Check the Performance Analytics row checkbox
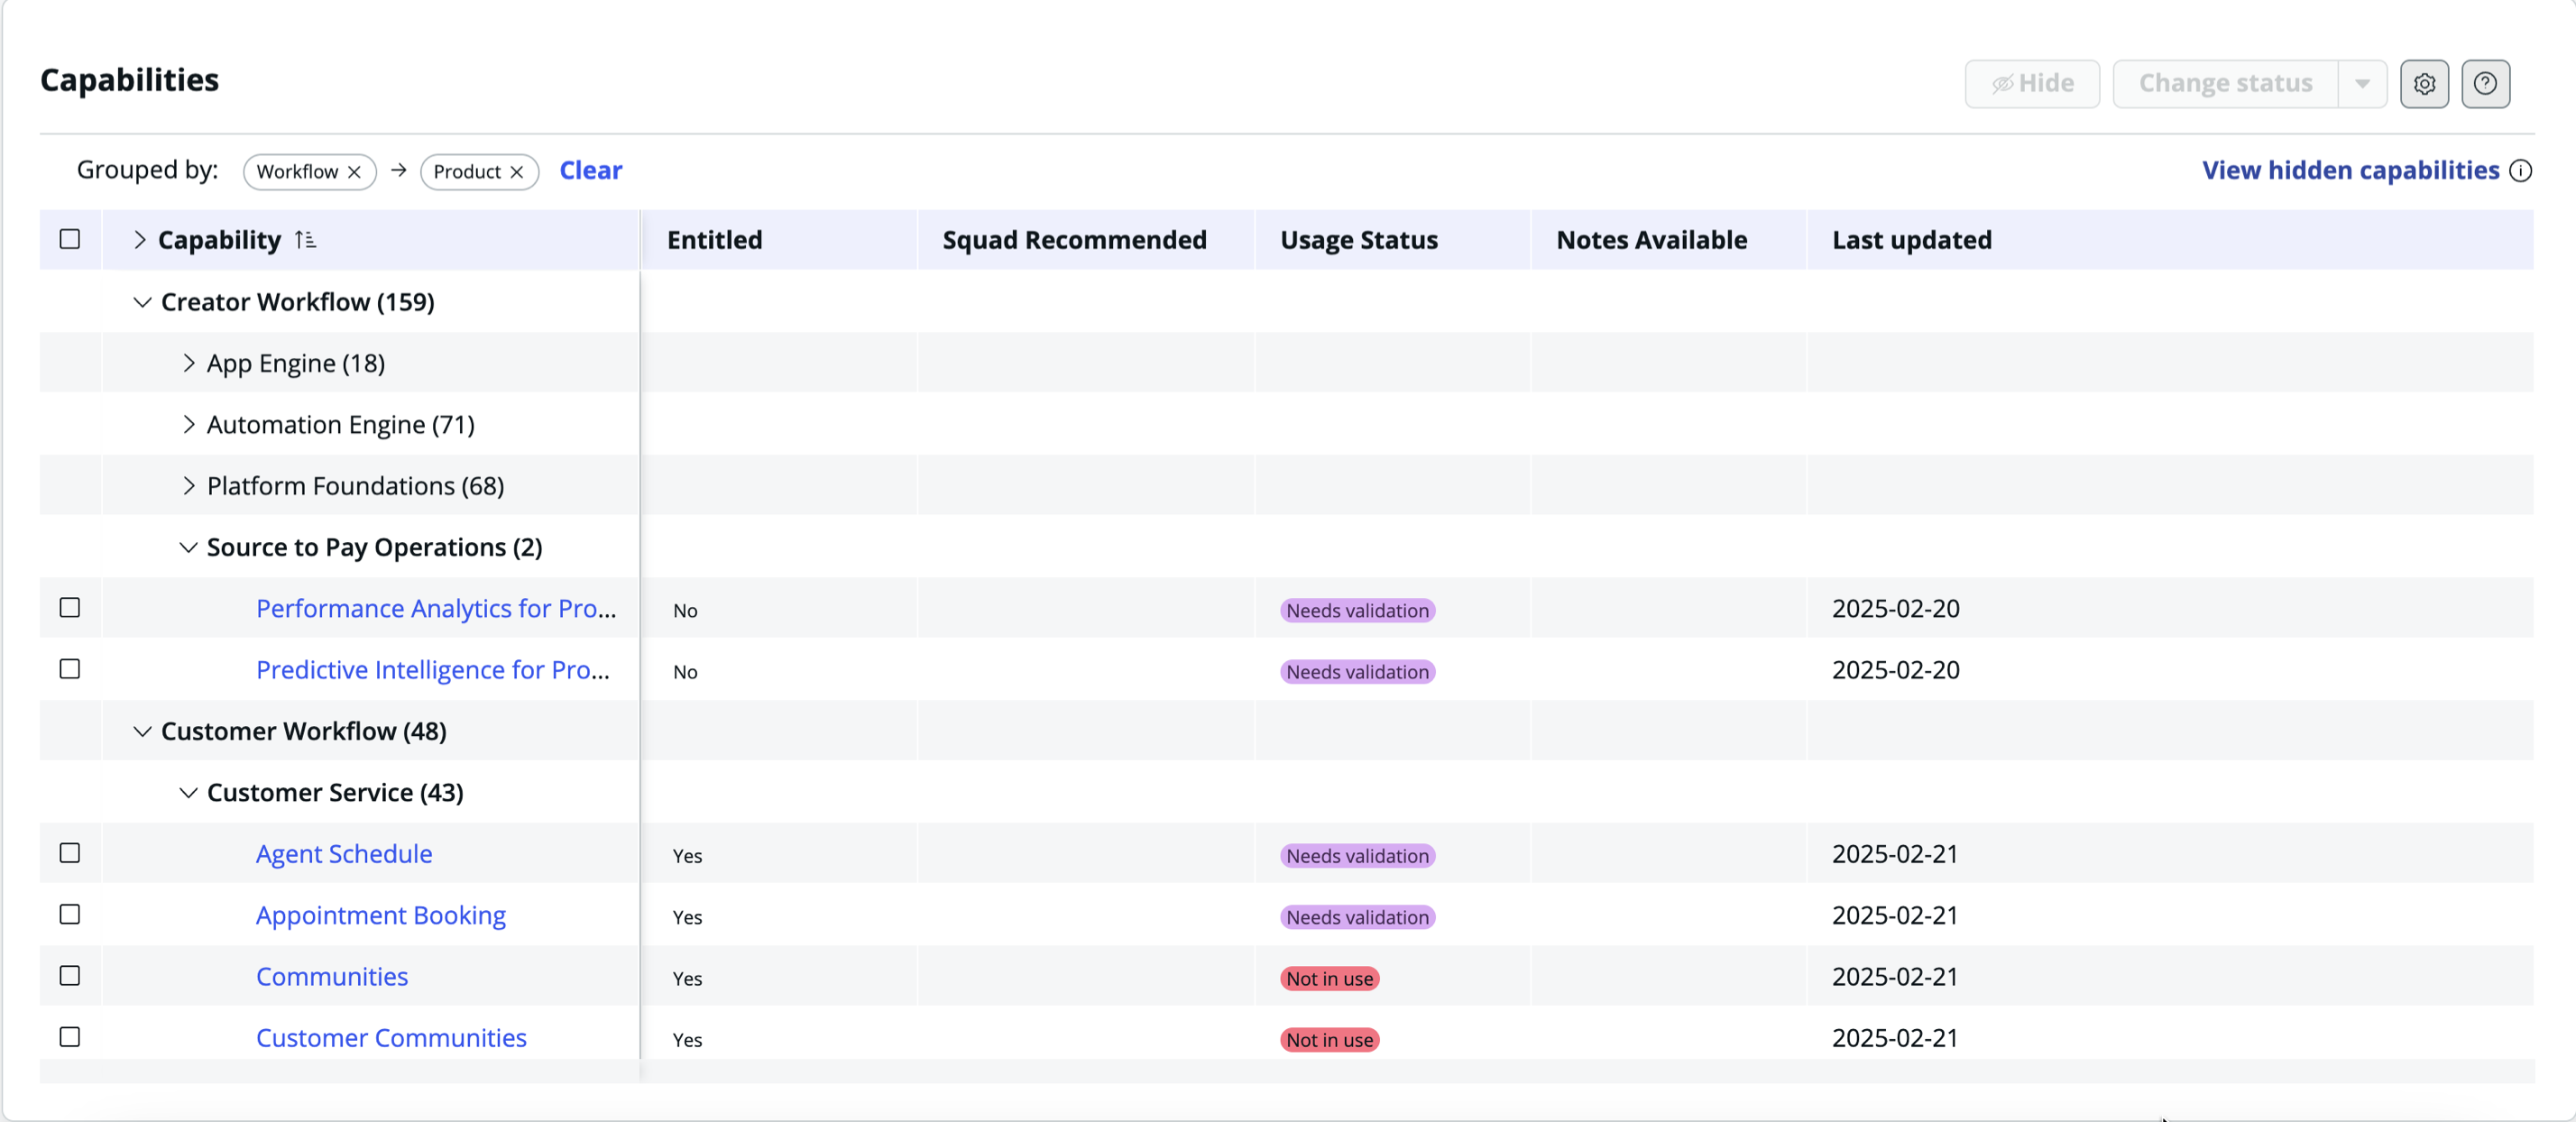The height and width of the screenshot is (1122, 2576). coord(70,608)
